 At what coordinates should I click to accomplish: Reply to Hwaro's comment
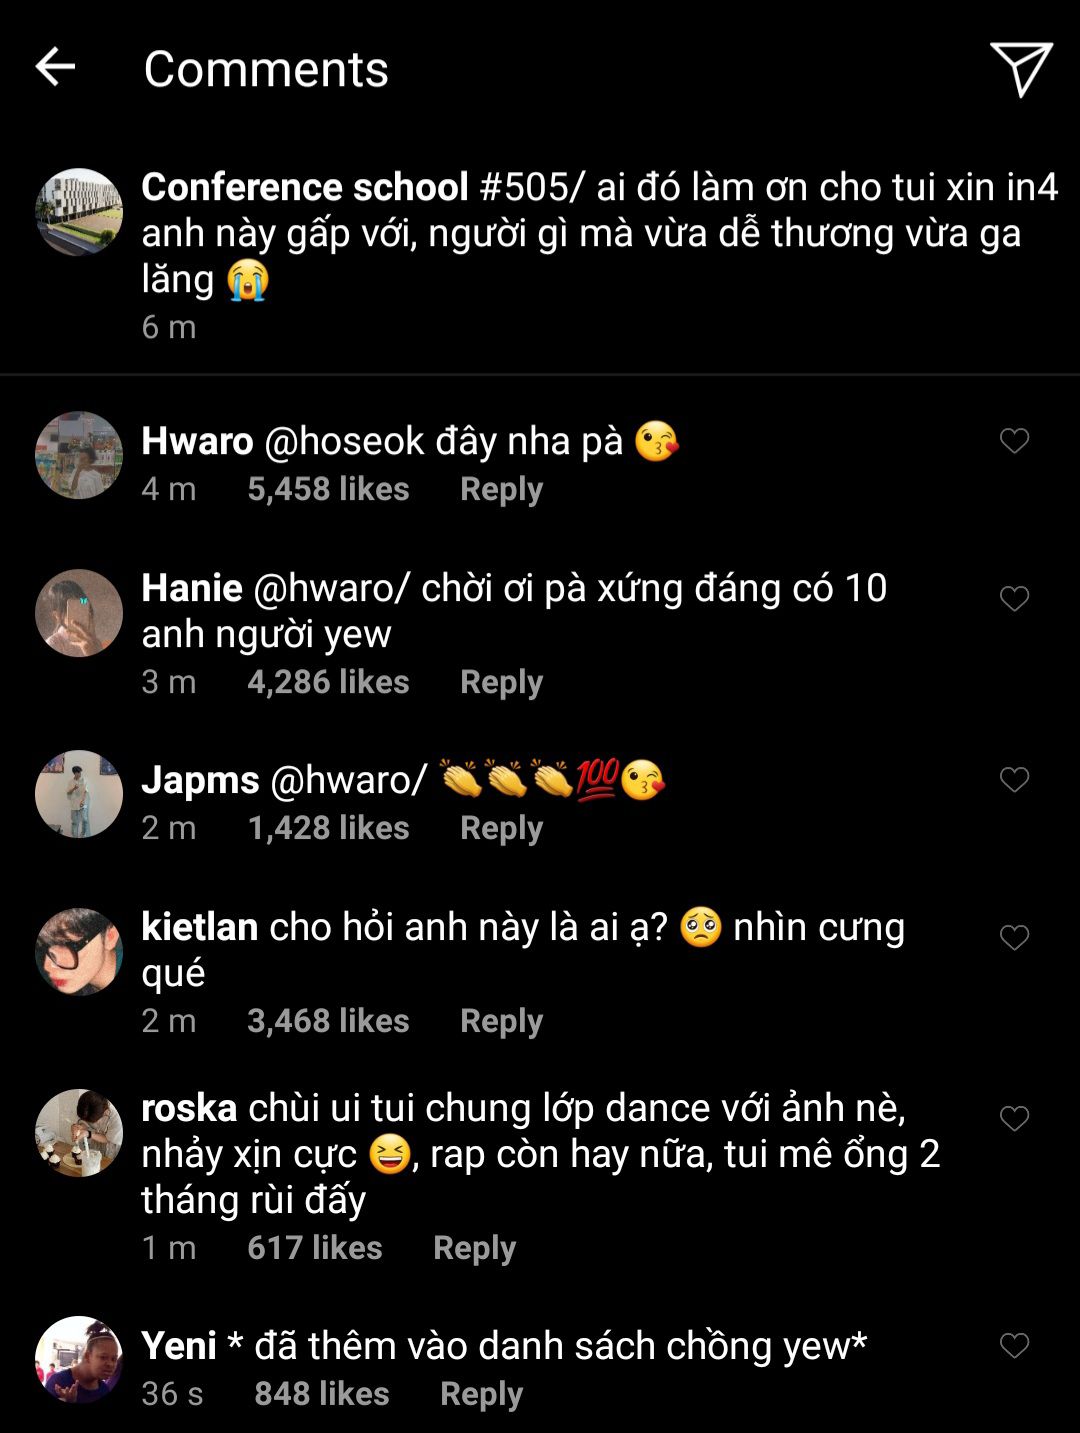tap(501, 489)
